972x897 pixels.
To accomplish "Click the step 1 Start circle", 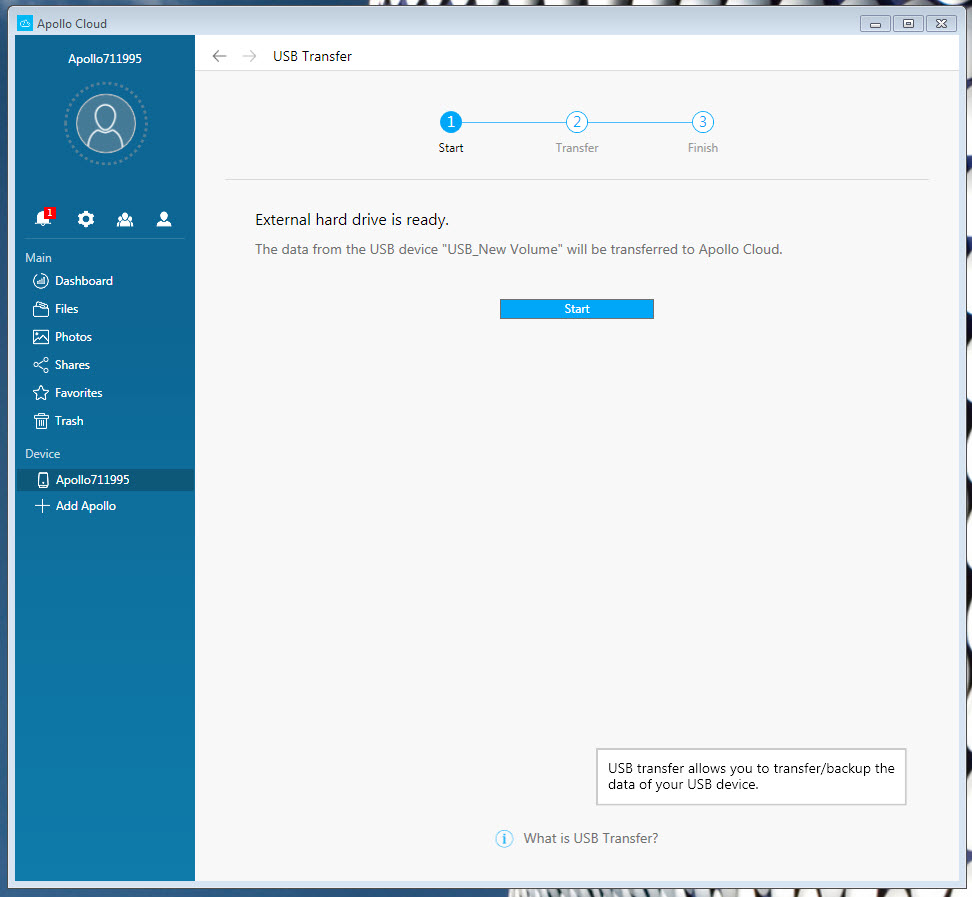I will [x=451, y=122].
